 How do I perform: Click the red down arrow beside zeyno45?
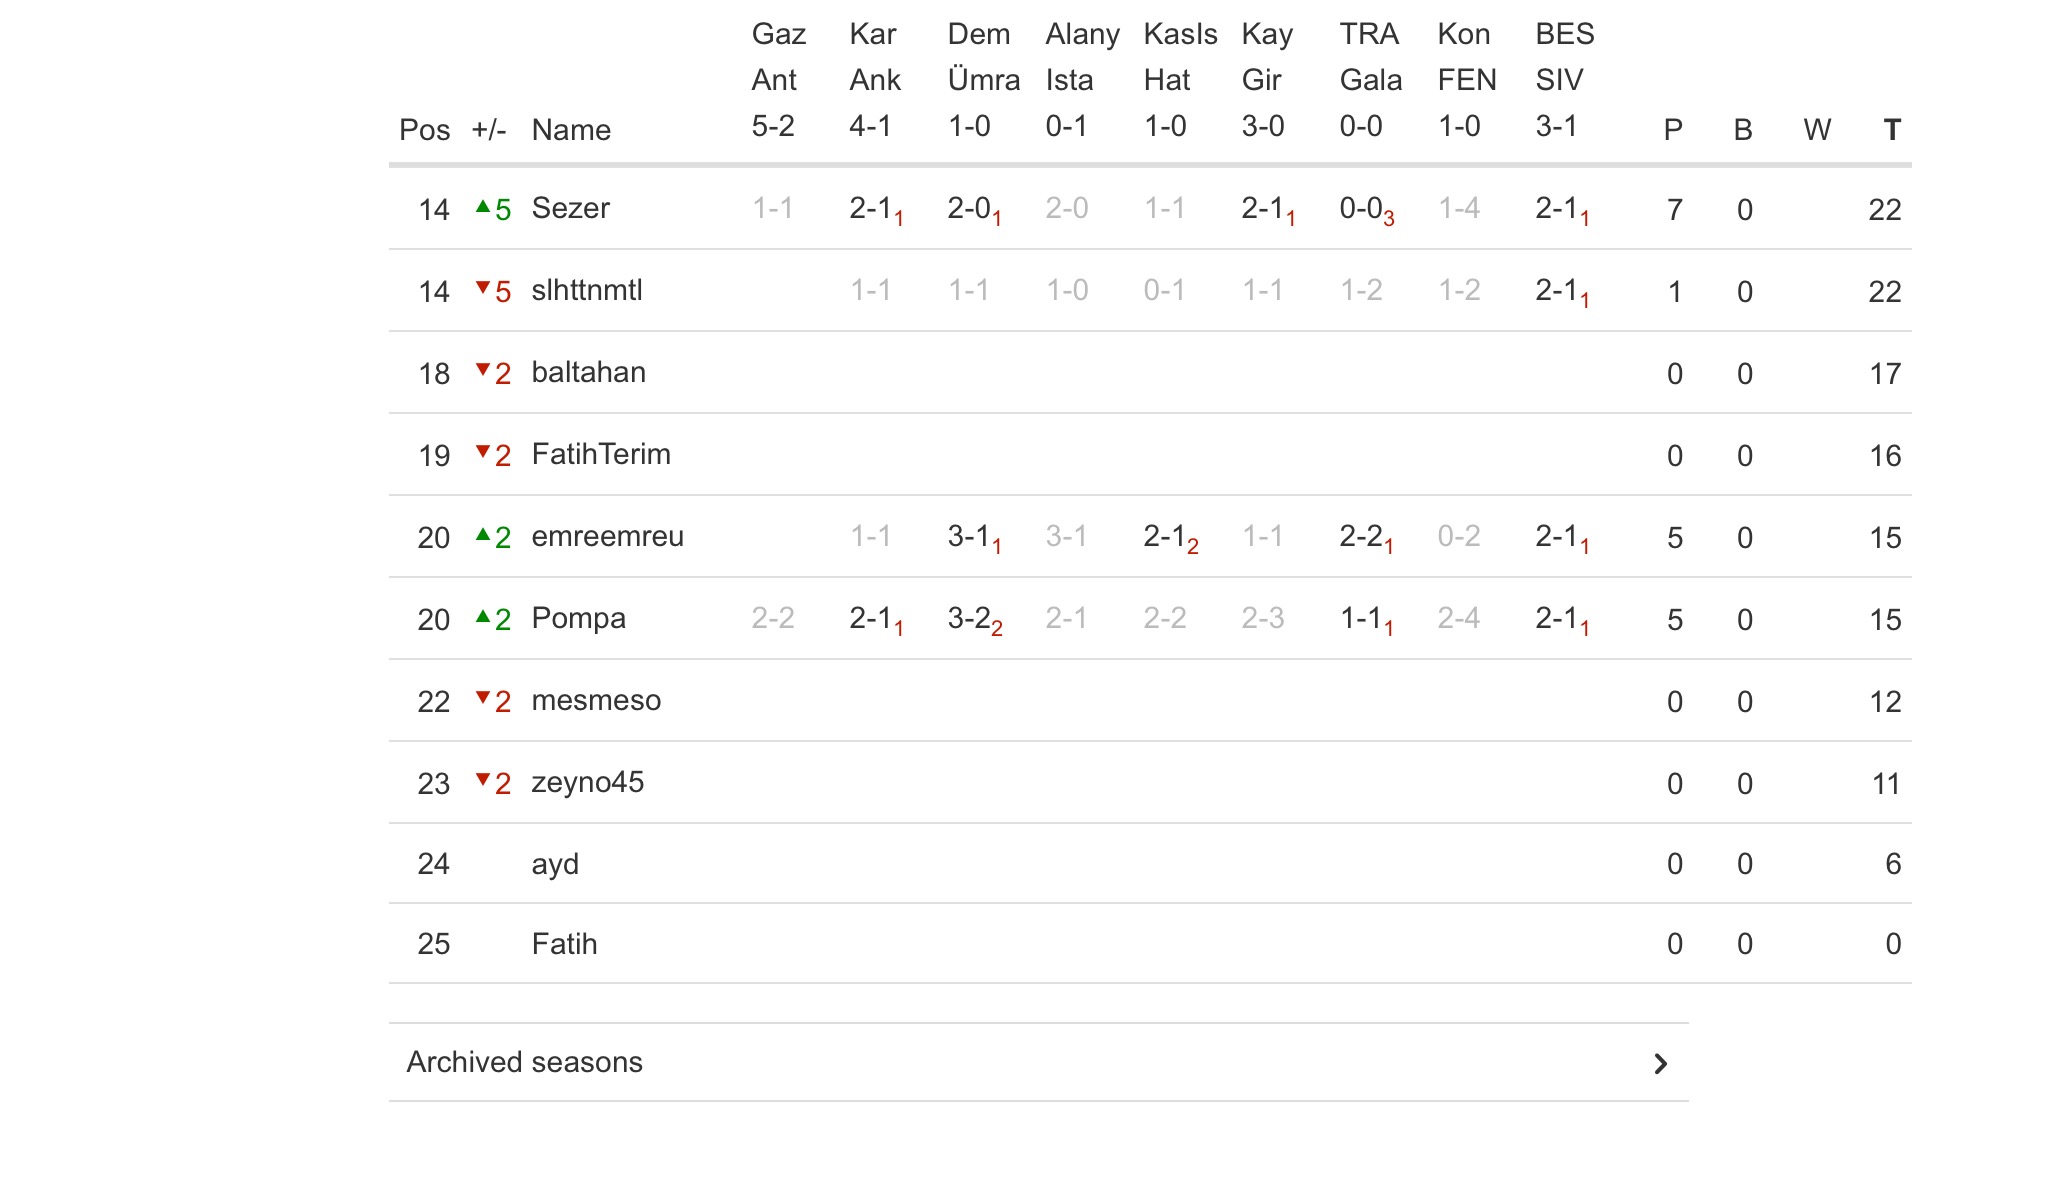(x=483, y=781)
